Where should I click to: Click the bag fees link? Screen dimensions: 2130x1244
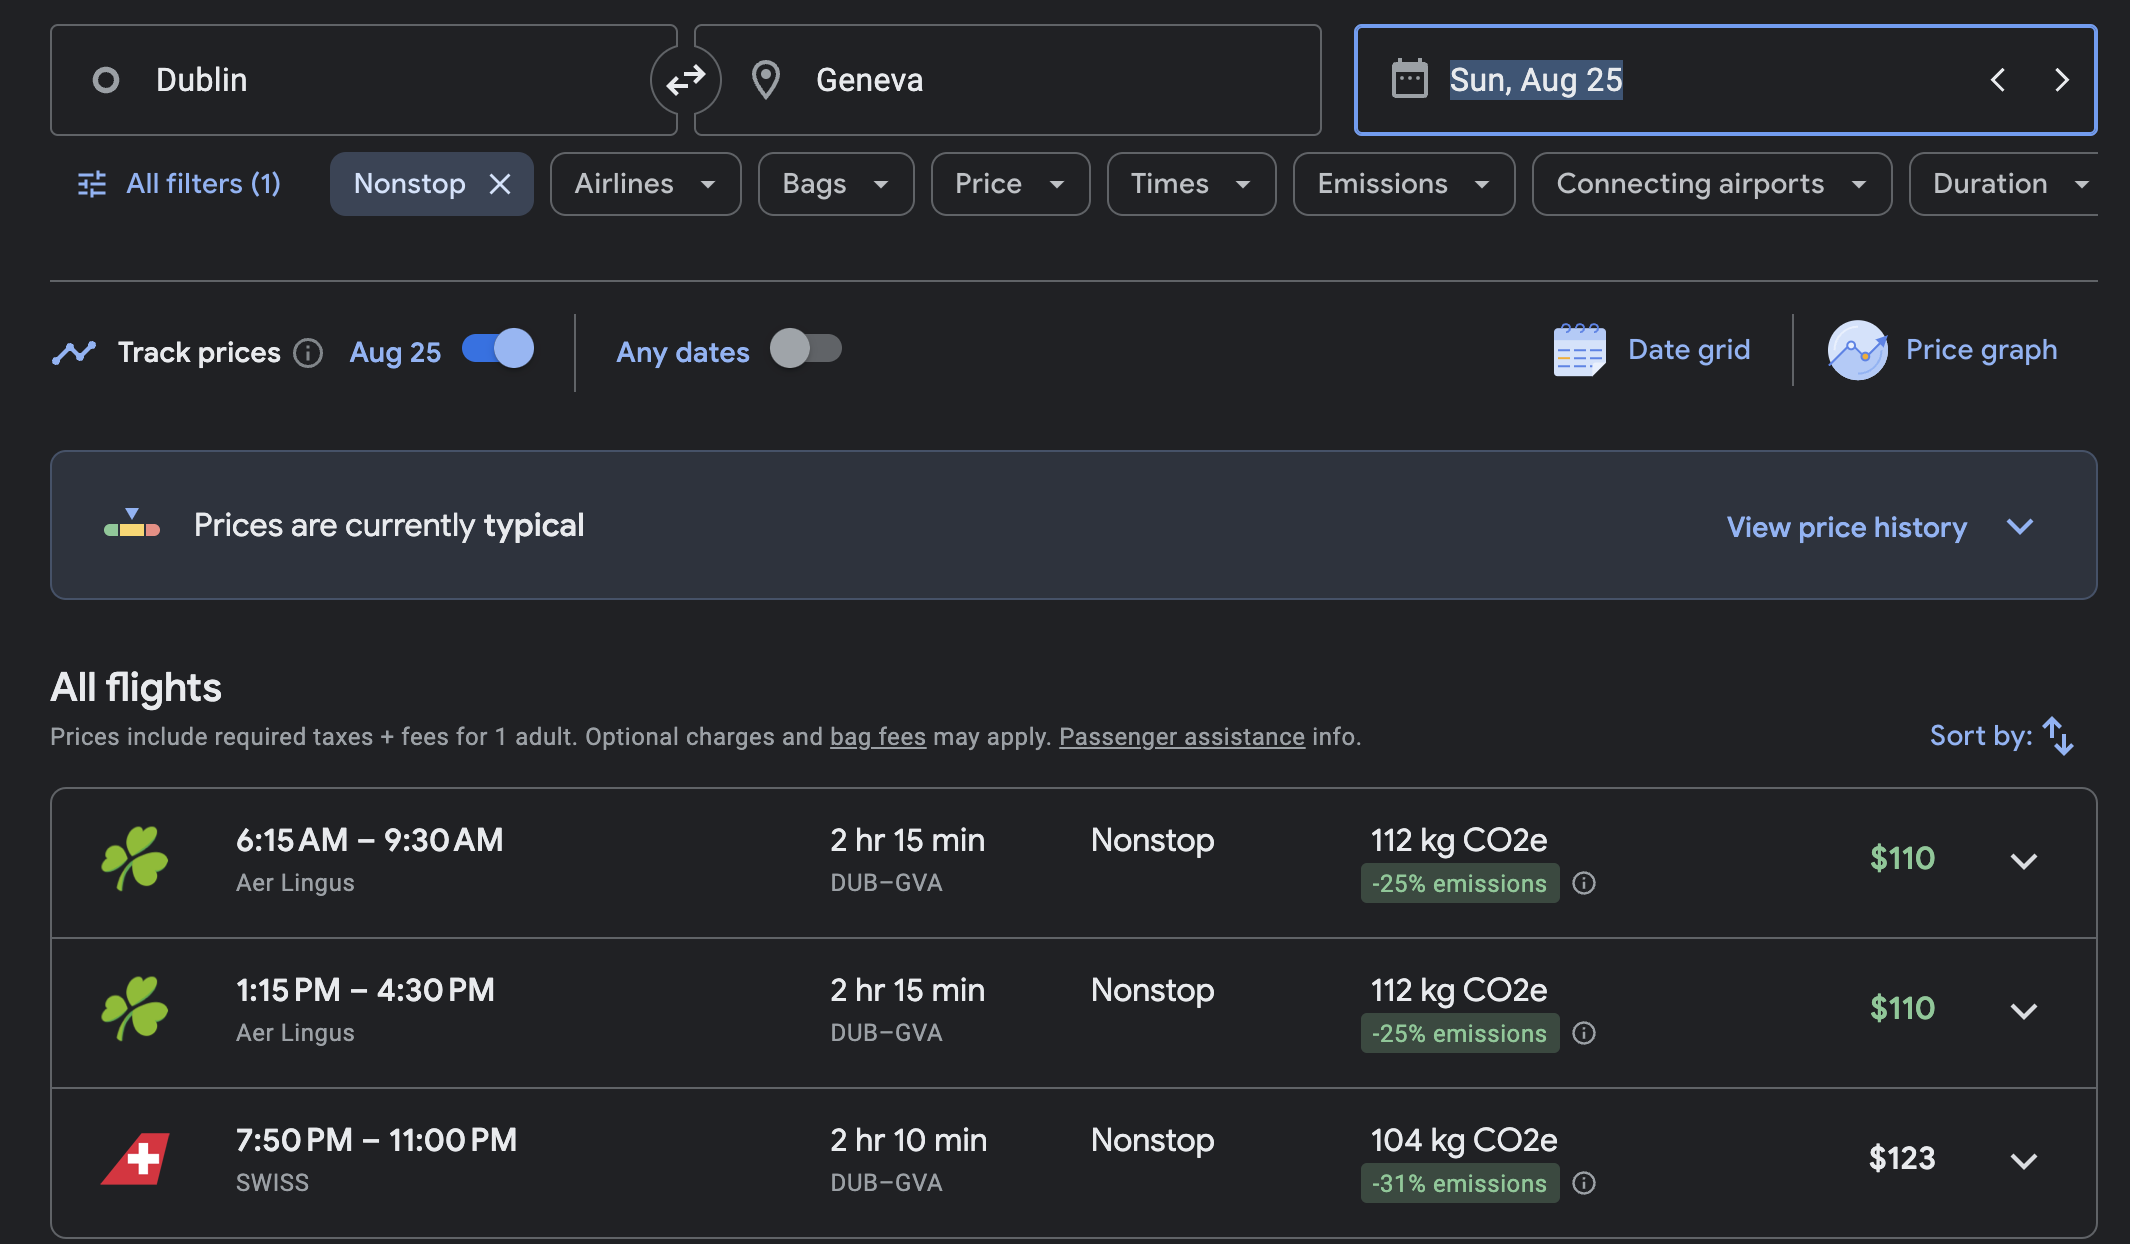(x=877, y=737)
